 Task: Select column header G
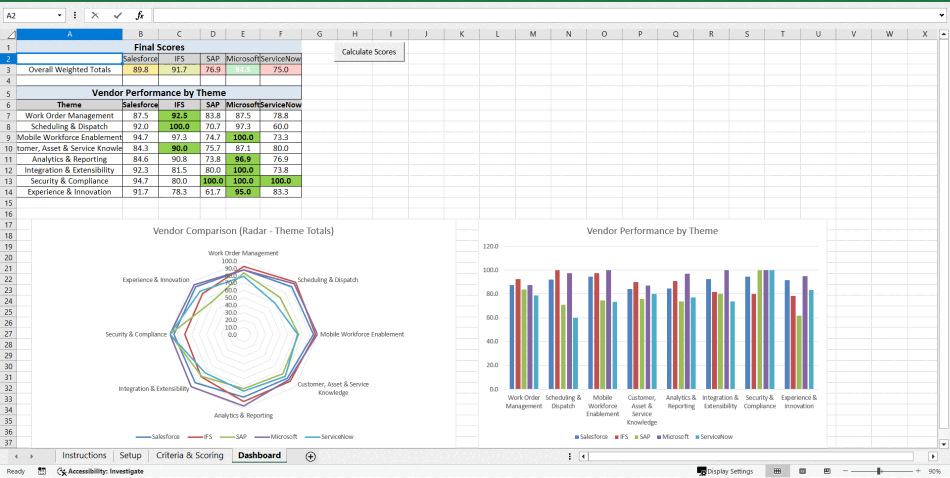(x=319, y=35)
